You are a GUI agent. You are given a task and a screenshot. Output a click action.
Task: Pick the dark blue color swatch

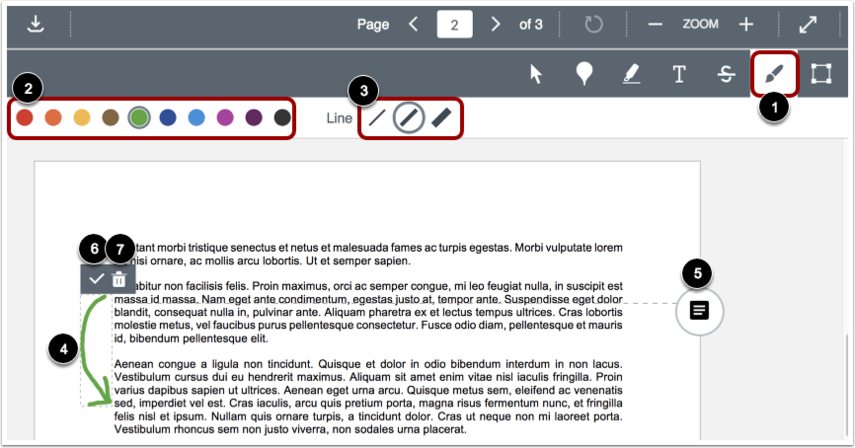(x=168, y=117)
